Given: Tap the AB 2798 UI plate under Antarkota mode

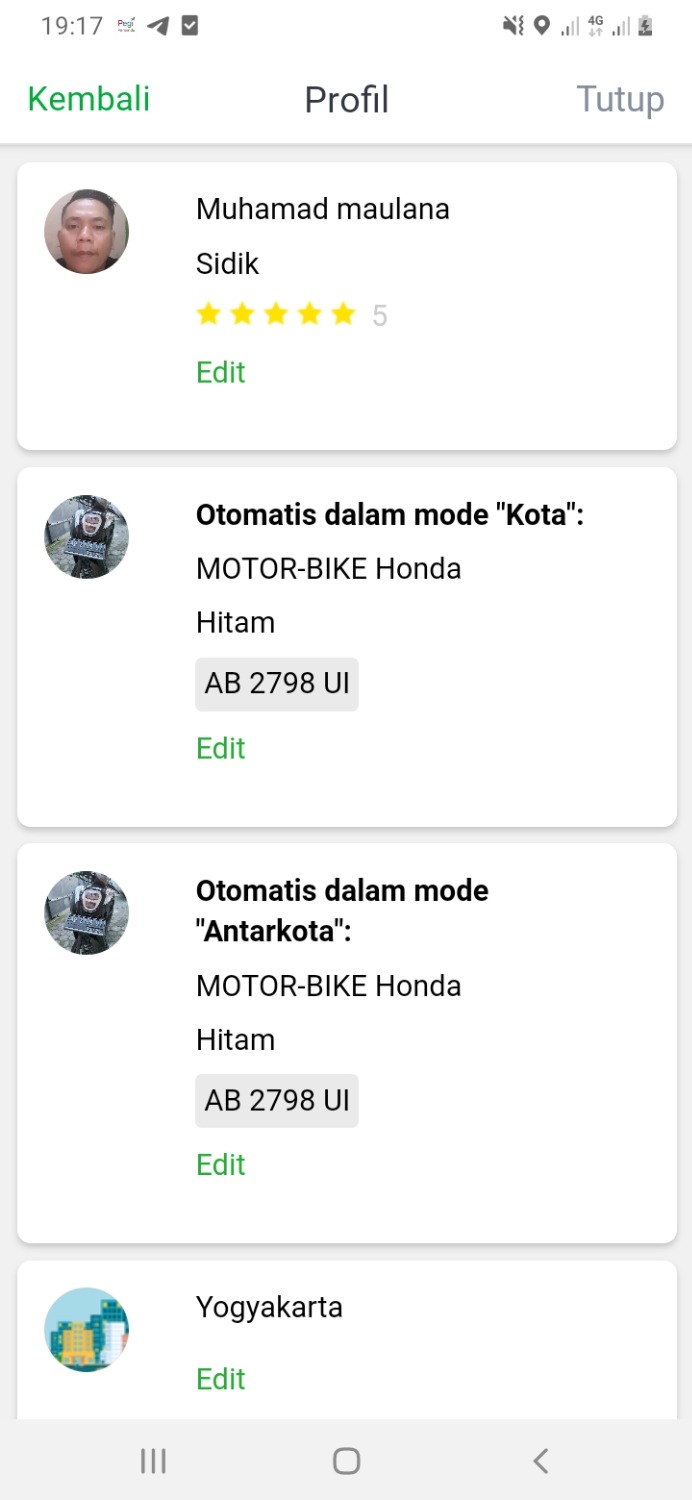Looking at the screenshot, I should 277,1101.
